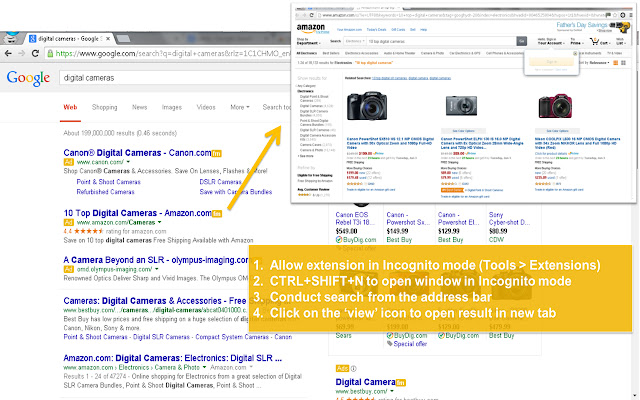This screenshot has height=400, width=640.
Task: Click the green padlock in Google address bar
Action: click(50, 53)
